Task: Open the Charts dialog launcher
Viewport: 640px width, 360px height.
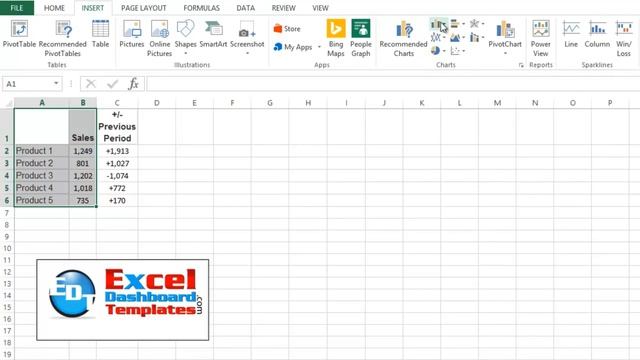Action: tap(521, 65)
